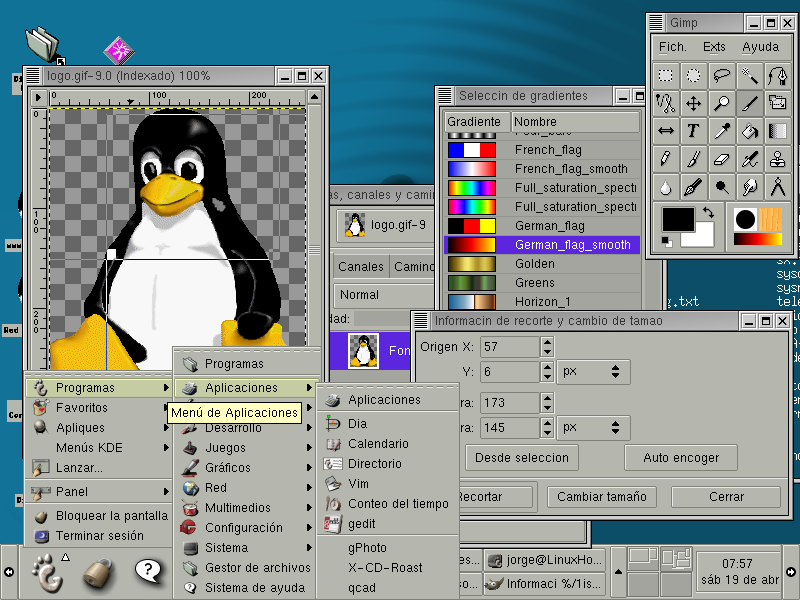Select the Golden gradient

click(x=542, y=264)
